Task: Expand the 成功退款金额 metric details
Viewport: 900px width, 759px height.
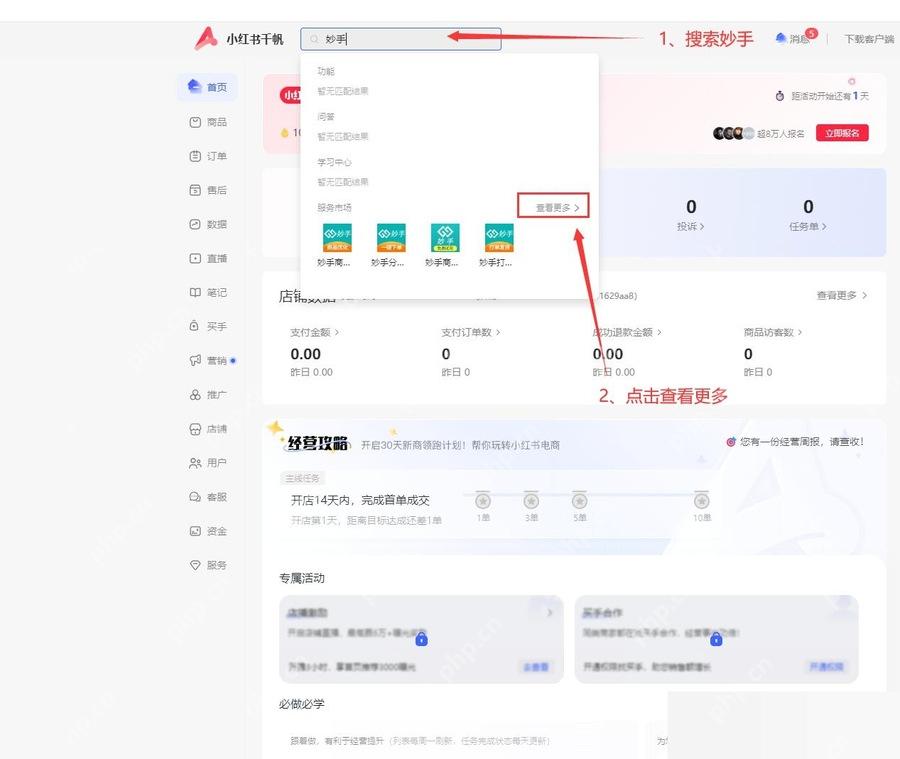Action: tap(627, 332)
